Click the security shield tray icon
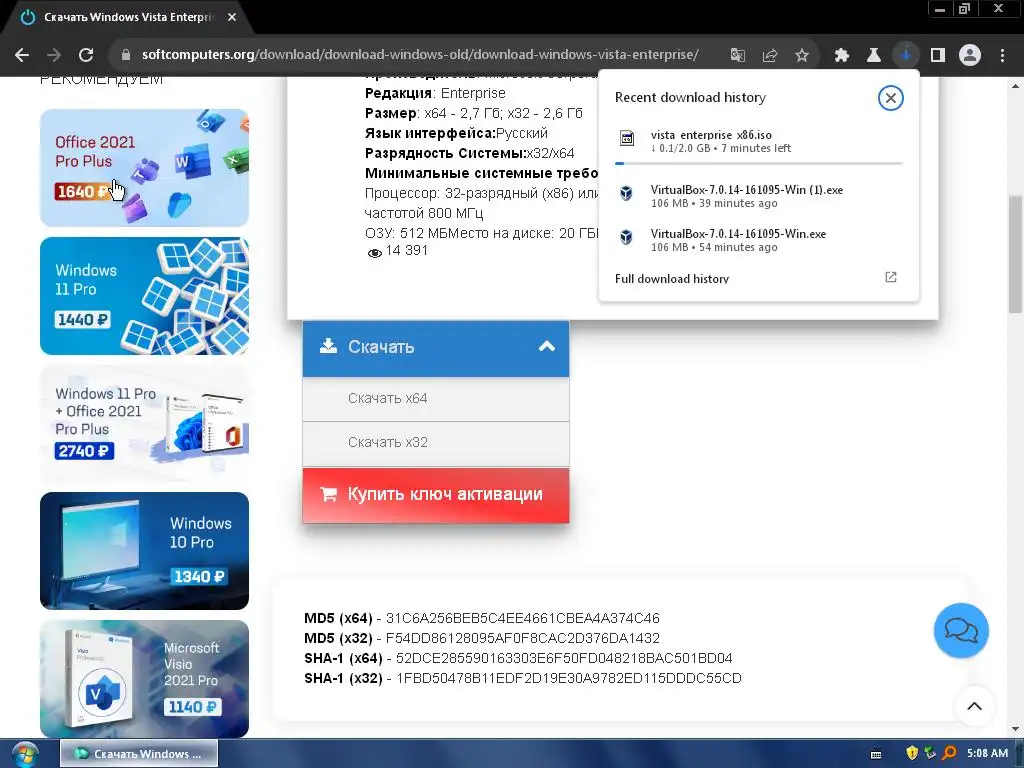 pos(912,753)
